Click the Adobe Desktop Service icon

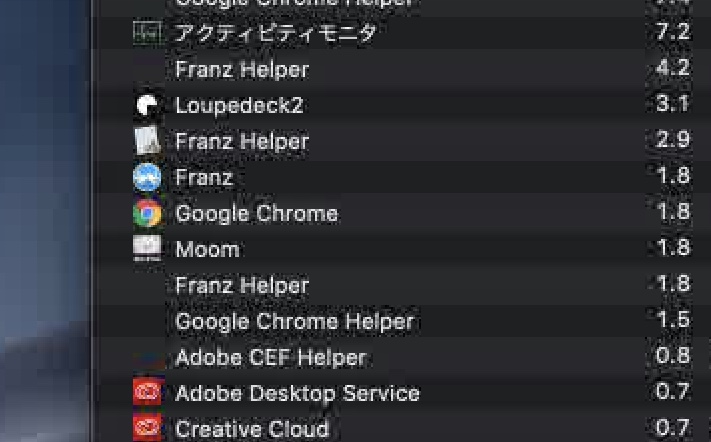click(x=147, y=393)
